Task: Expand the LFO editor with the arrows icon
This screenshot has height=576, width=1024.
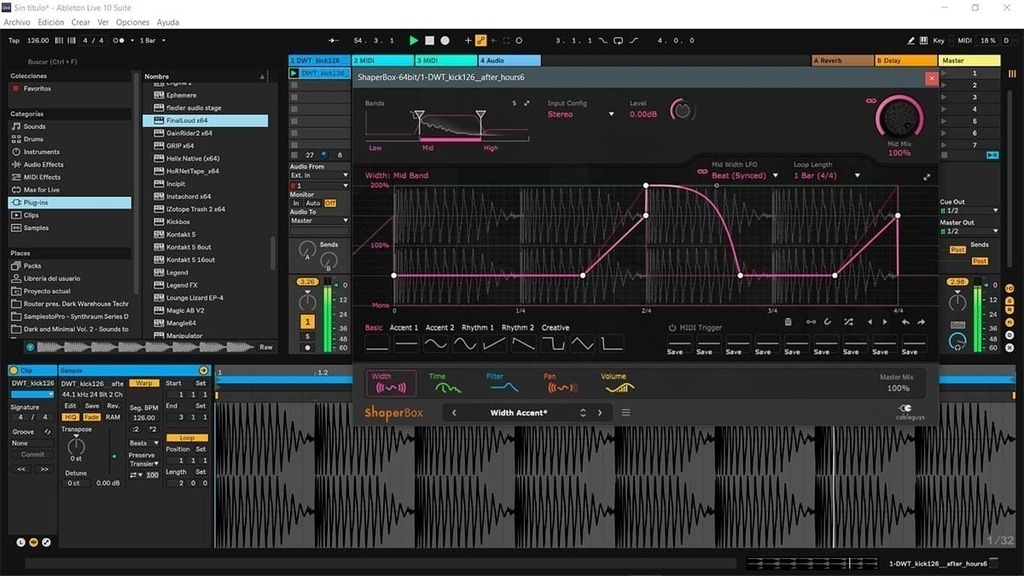Action: tap(926, 177)
